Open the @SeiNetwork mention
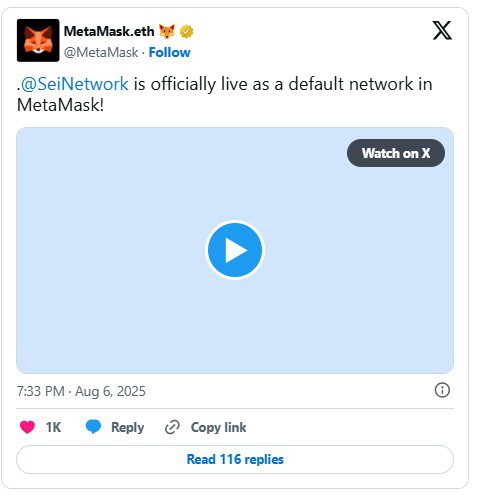Screen dimensions: 479x495 (x=75, y=84)
